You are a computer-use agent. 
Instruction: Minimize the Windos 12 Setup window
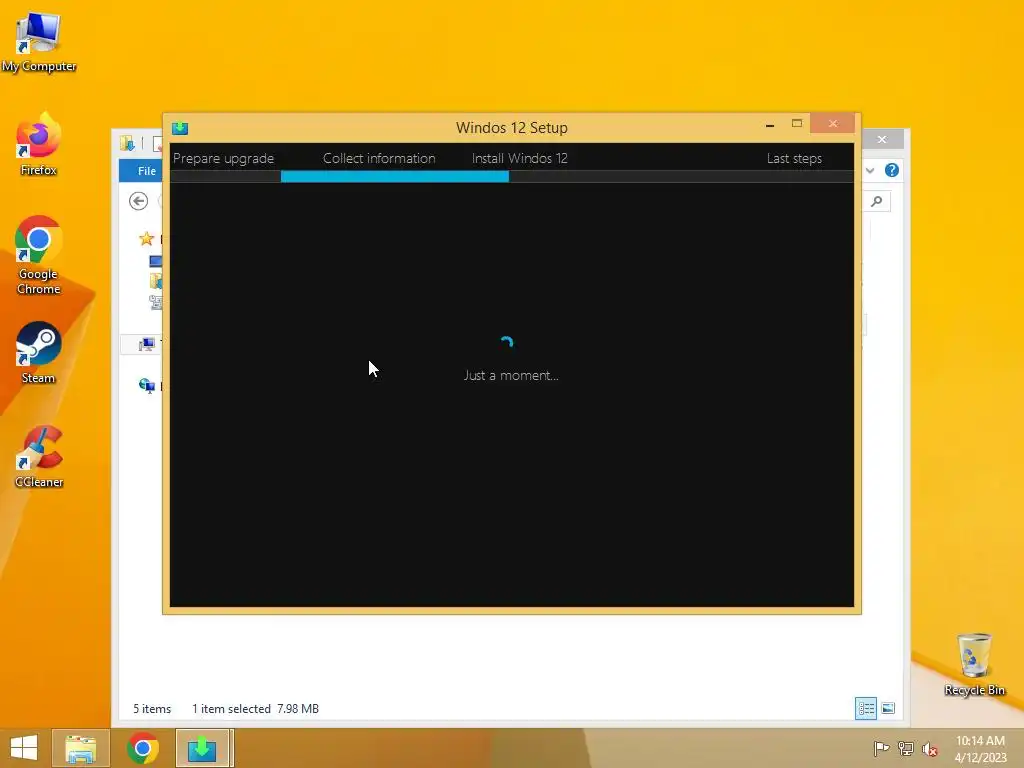pos(770,124)
